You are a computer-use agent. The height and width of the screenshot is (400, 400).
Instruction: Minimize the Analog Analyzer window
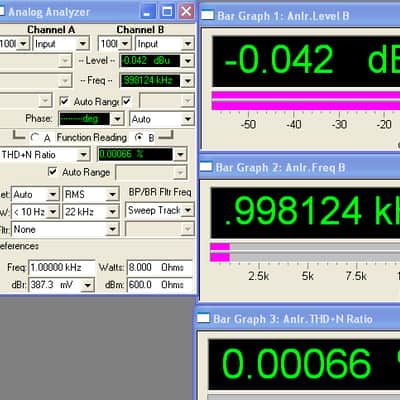[147, 12]
